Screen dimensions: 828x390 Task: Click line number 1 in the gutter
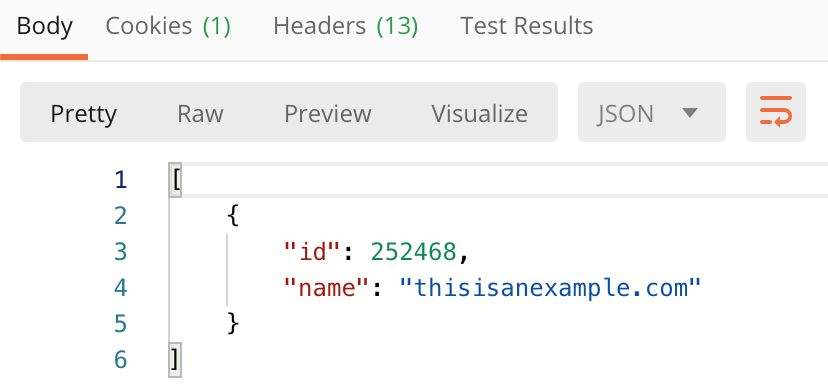tap(121, 180)
